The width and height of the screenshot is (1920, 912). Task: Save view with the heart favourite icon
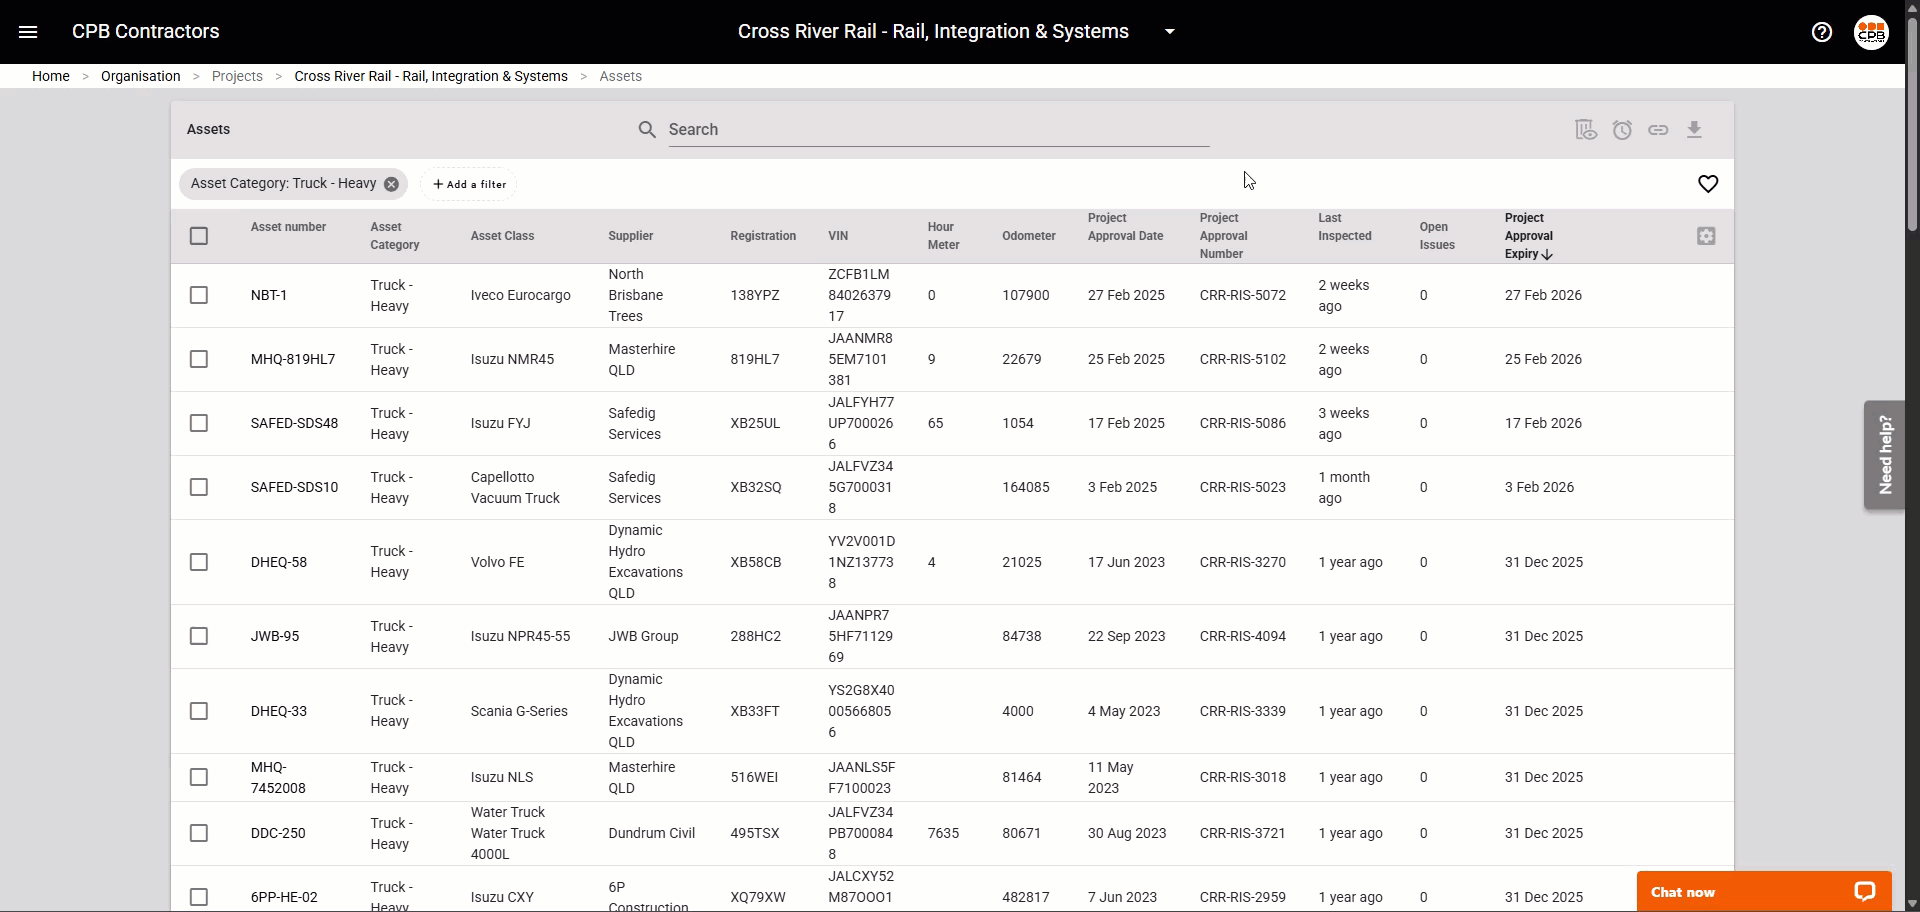(1708, 184)
